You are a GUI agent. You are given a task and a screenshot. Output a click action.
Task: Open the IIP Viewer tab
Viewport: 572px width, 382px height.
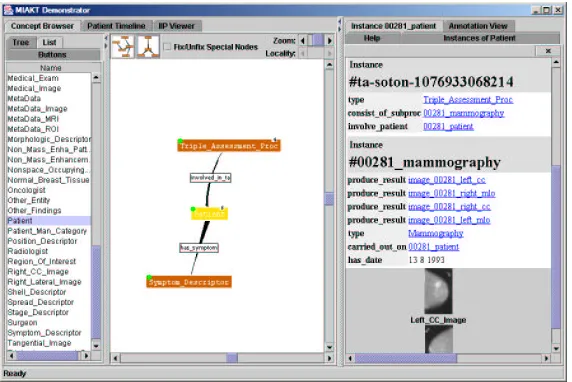[x=176, y=26]
